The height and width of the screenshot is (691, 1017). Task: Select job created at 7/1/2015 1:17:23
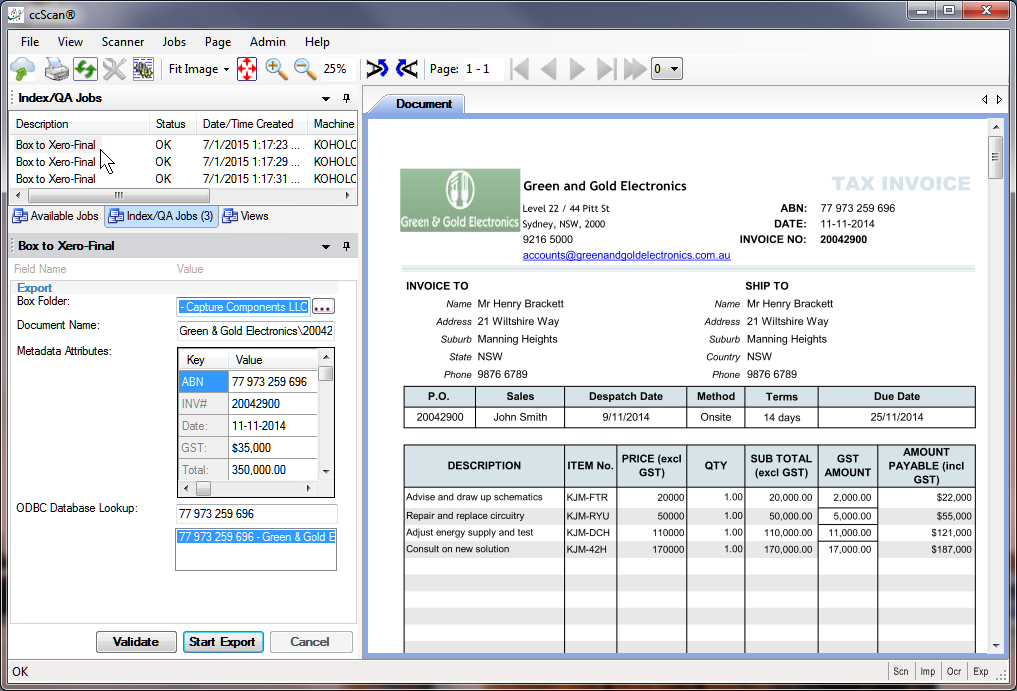click(184, 145)
